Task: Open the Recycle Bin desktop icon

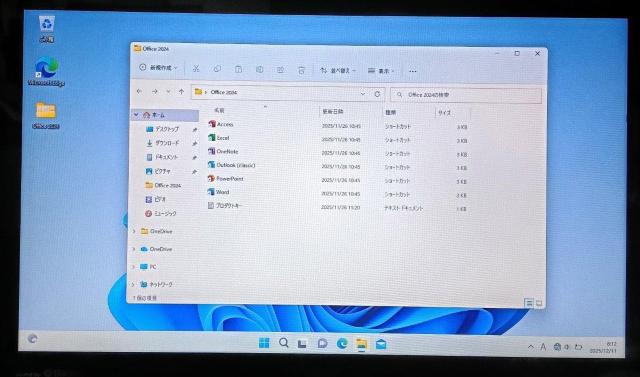Action: pos(47,29)
